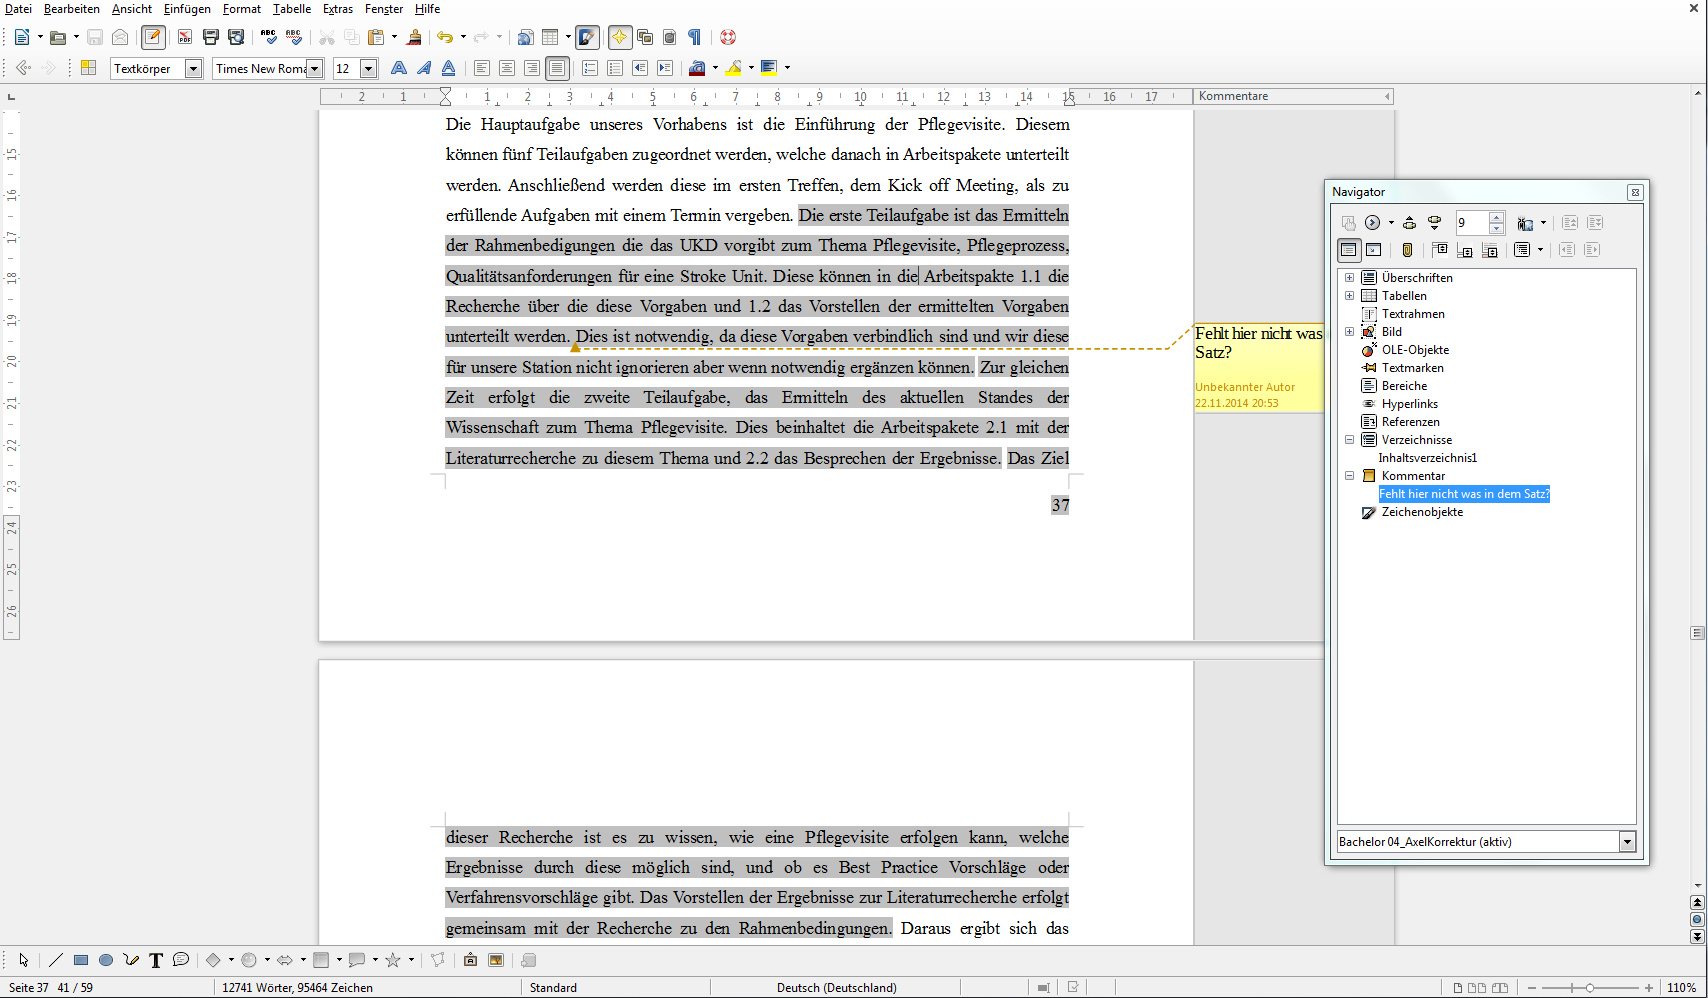The image size is (1708, 998).
Task: Select the Format Paintbrush icon
Action: tap(414, 37)
